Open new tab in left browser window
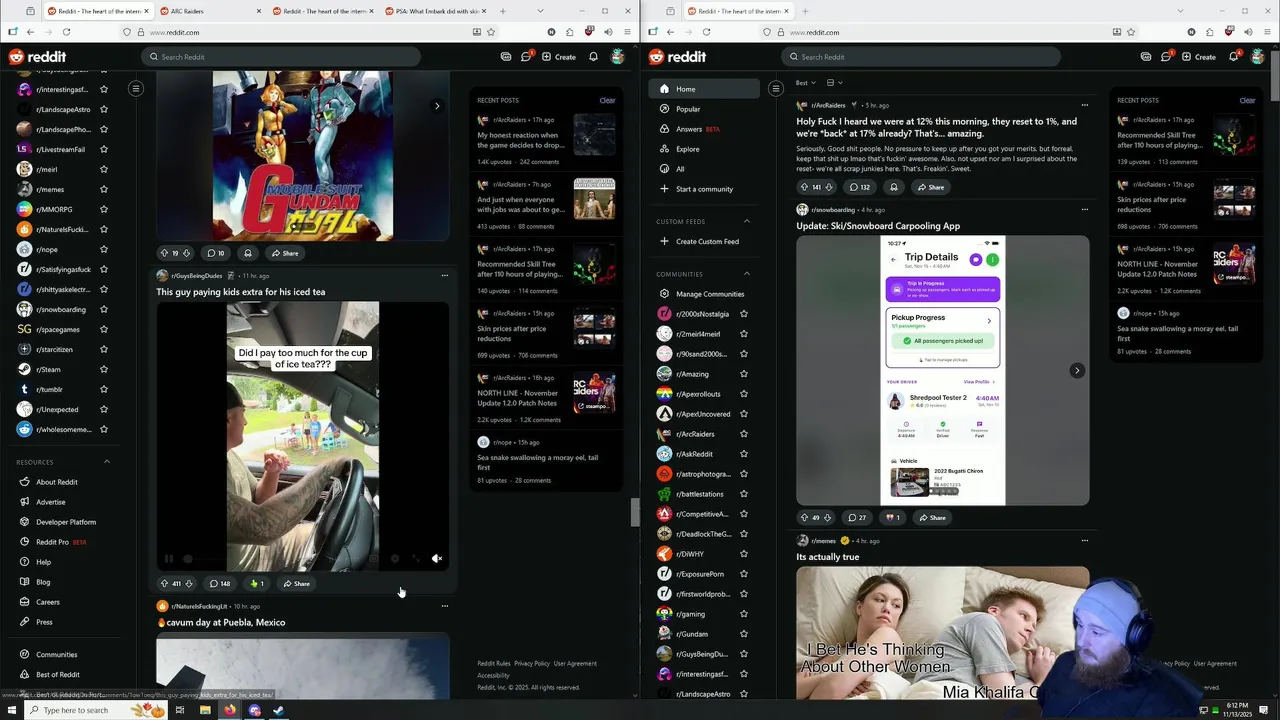 [x=502, y=11]
